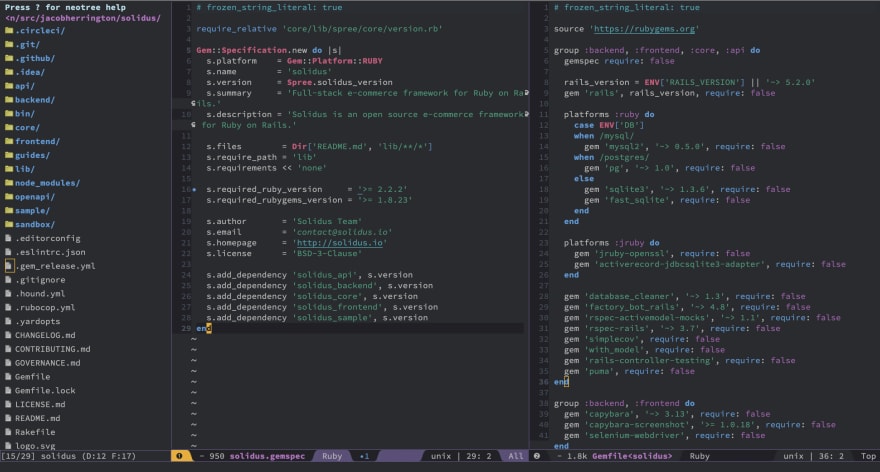The image size is (880, 472).
Task: Open CONTRIBUTING.md from the file tree
Action: point(53,349)
